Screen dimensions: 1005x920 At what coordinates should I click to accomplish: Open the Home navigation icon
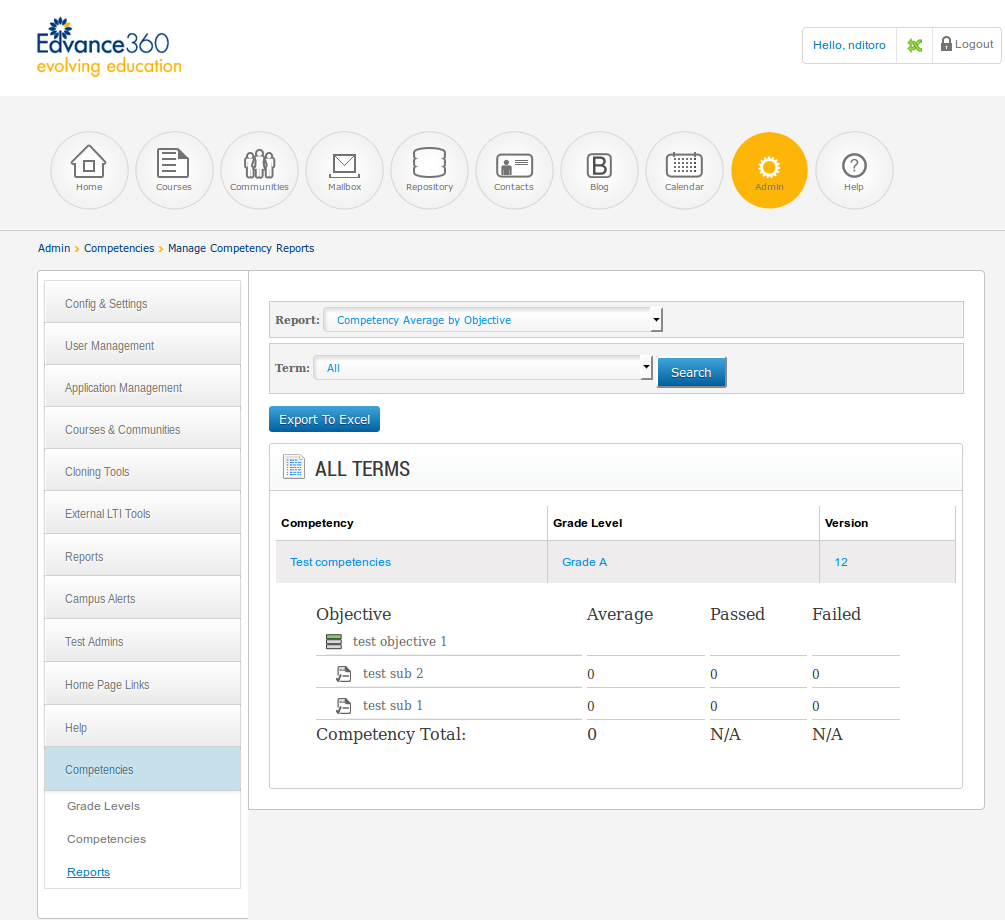[89, 170]
